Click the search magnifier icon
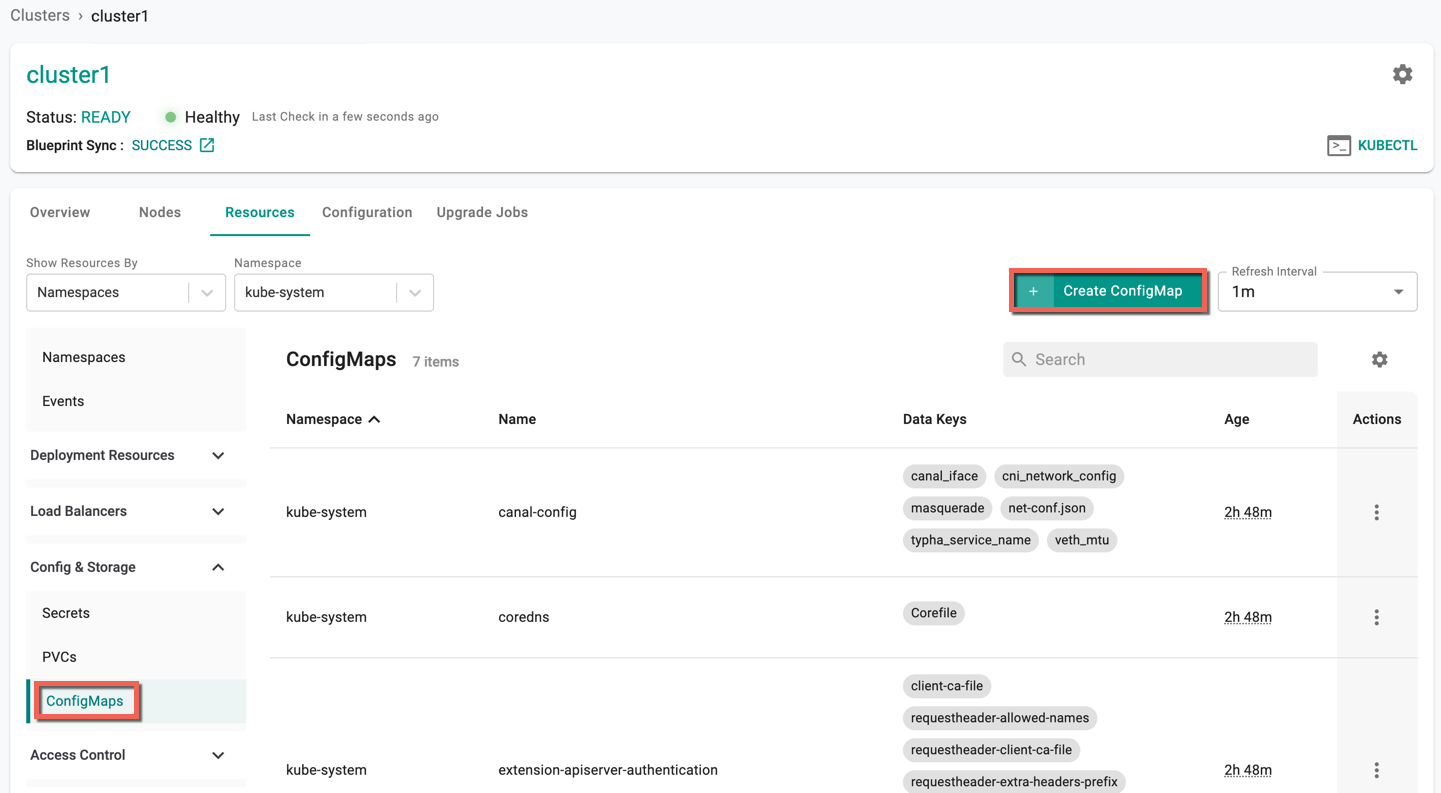 [1019, 359]
